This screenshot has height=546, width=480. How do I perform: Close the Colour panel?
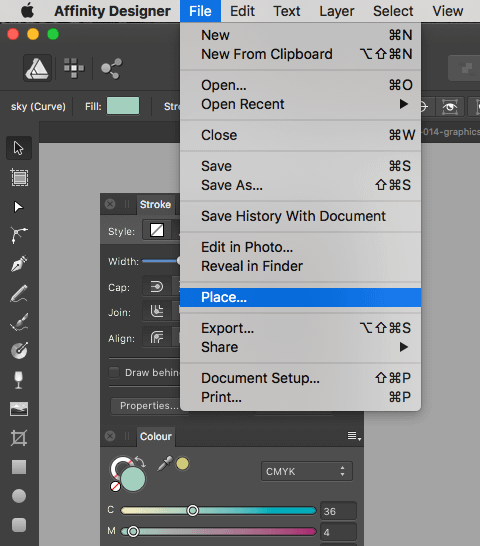click(110, 436)
